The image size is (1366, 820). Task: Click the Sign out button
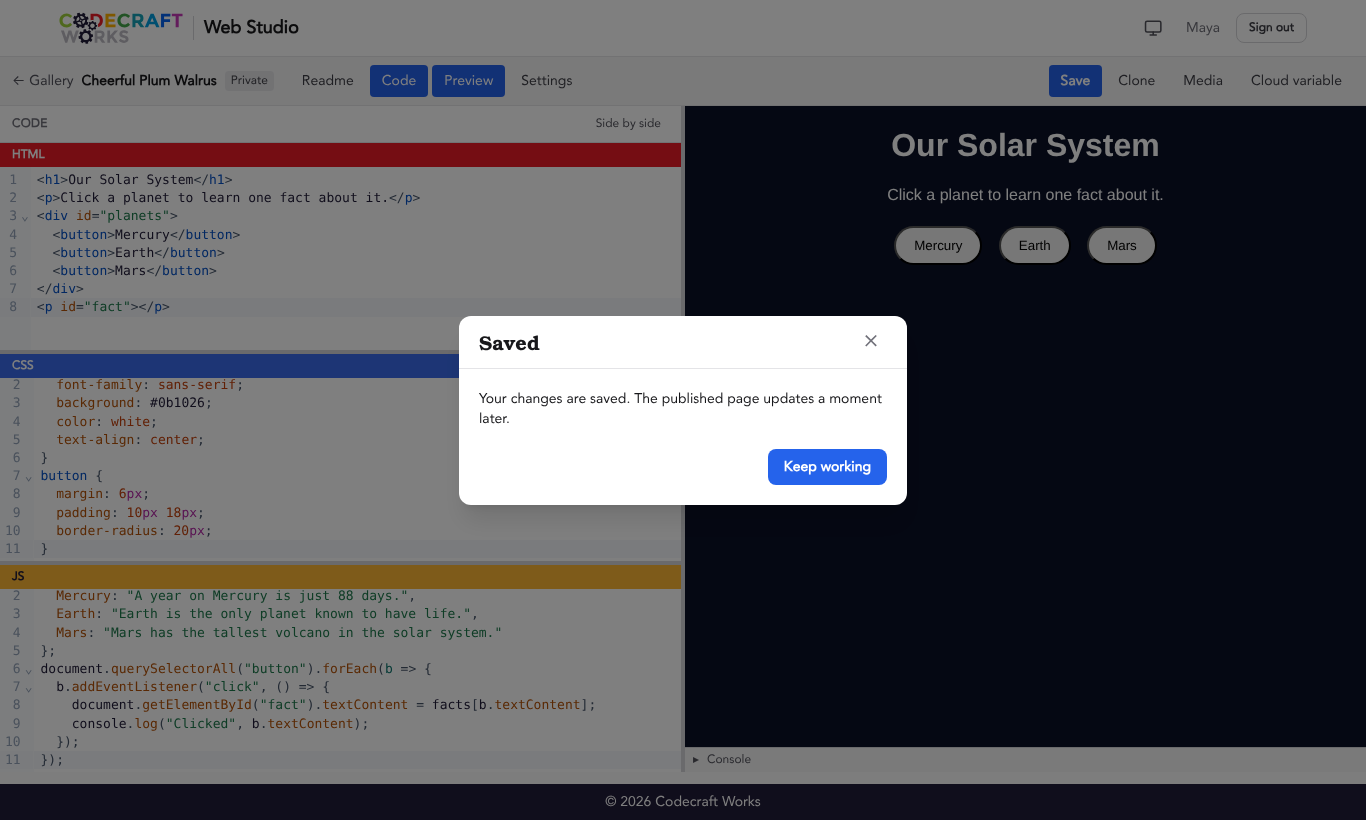1271,28
